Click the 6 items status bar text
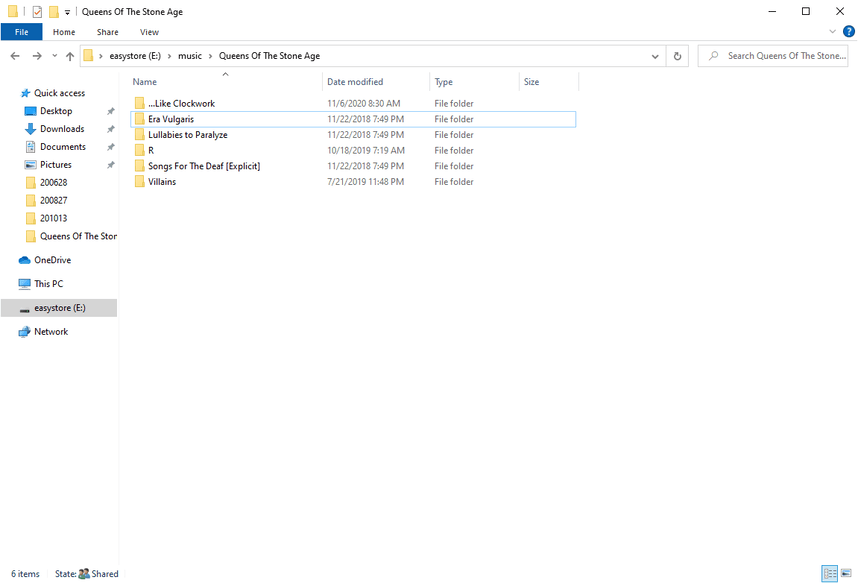Viewport: 858px width, 583px height. pos(25,574)
